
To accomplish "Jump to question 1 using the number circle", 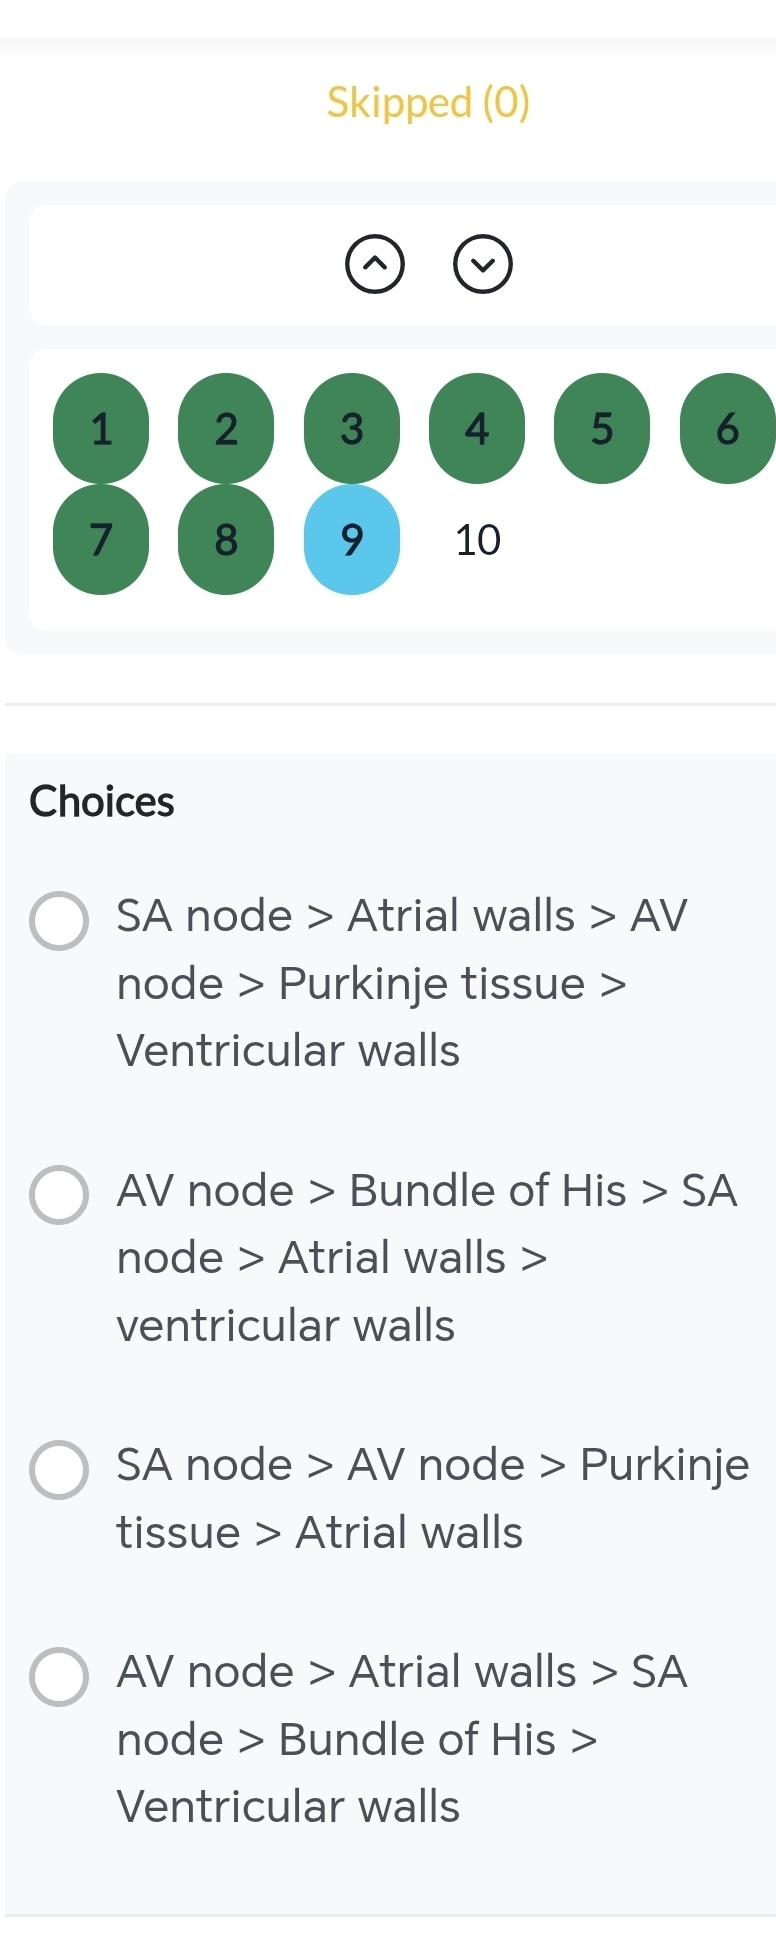I will coord(100,429).
